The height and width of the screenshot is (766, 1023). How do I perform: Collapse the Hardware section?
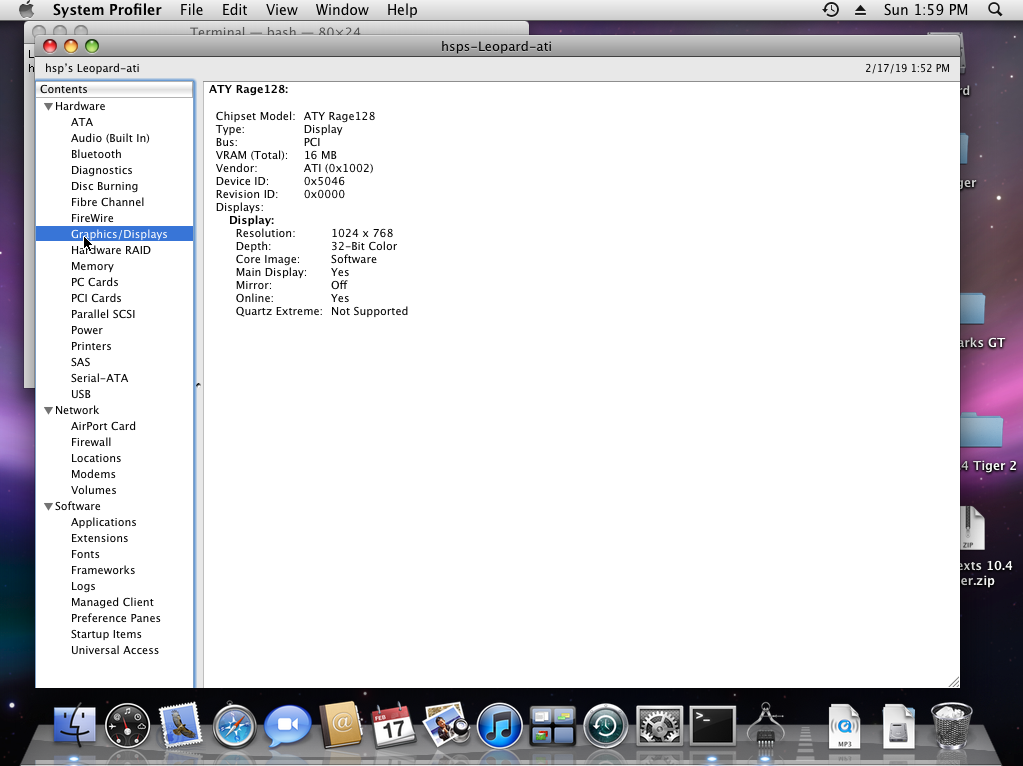click(48, 106)
